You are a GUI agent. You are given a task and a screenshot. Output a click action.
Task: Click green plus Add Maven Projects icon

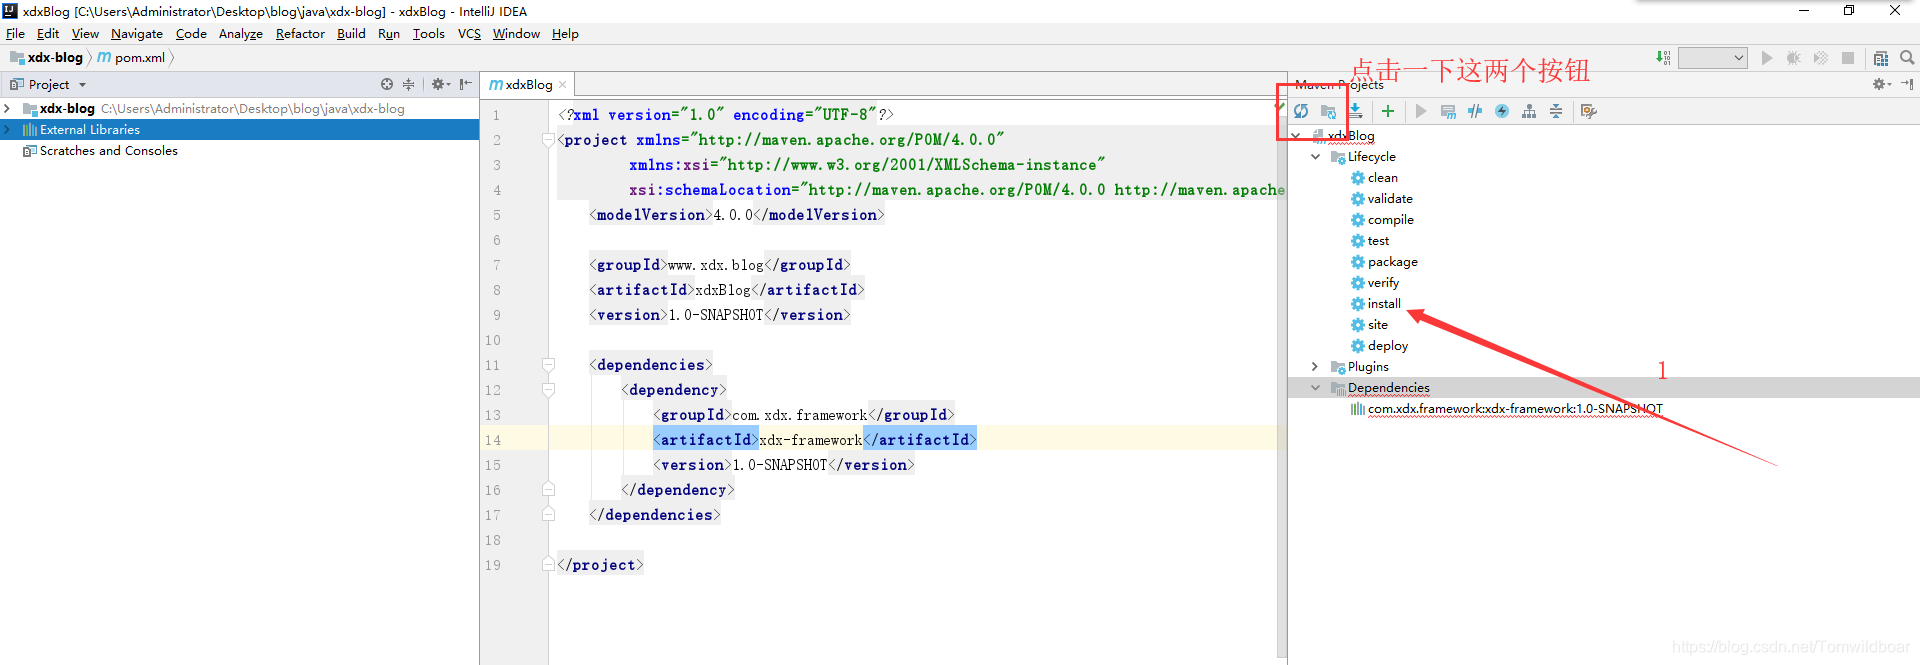coord(1388,111)
